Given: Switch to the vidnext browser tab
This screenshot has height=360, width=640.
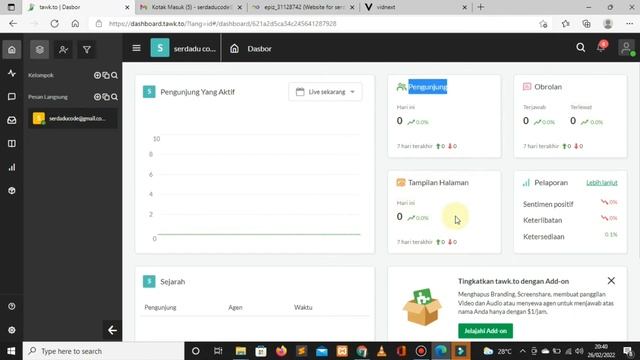Looking at the screenshot, I should coord(416,7).
